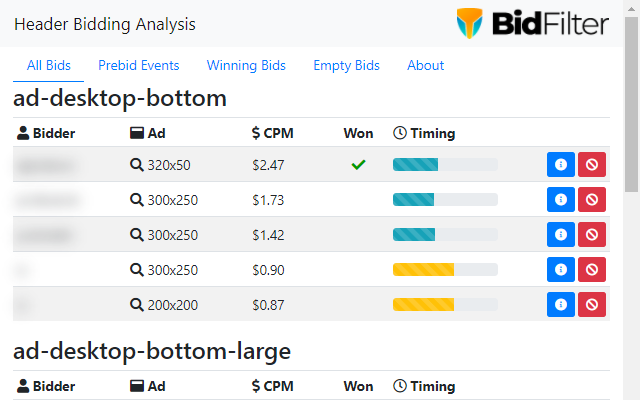The width and height of the screenshot is (640, 400).
Task: Block the $0.87 bid row
Action: [592, 305]
